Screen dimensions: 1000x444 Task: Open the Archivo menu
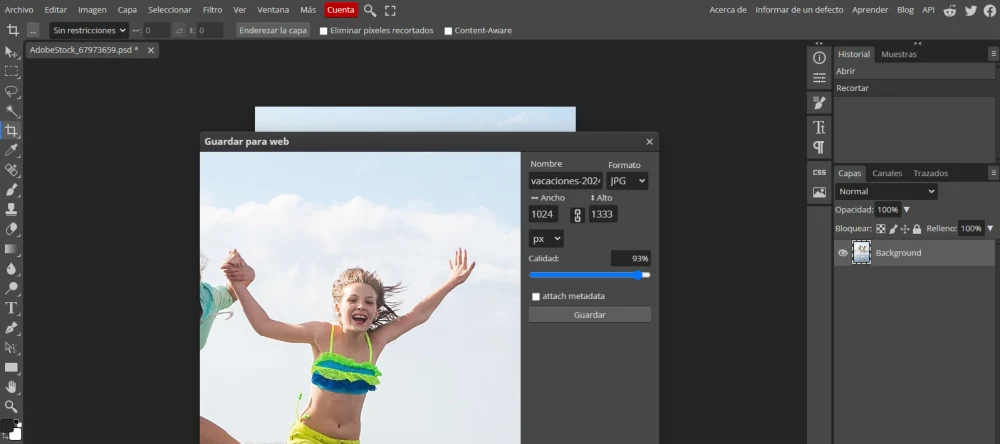[18, 10]
